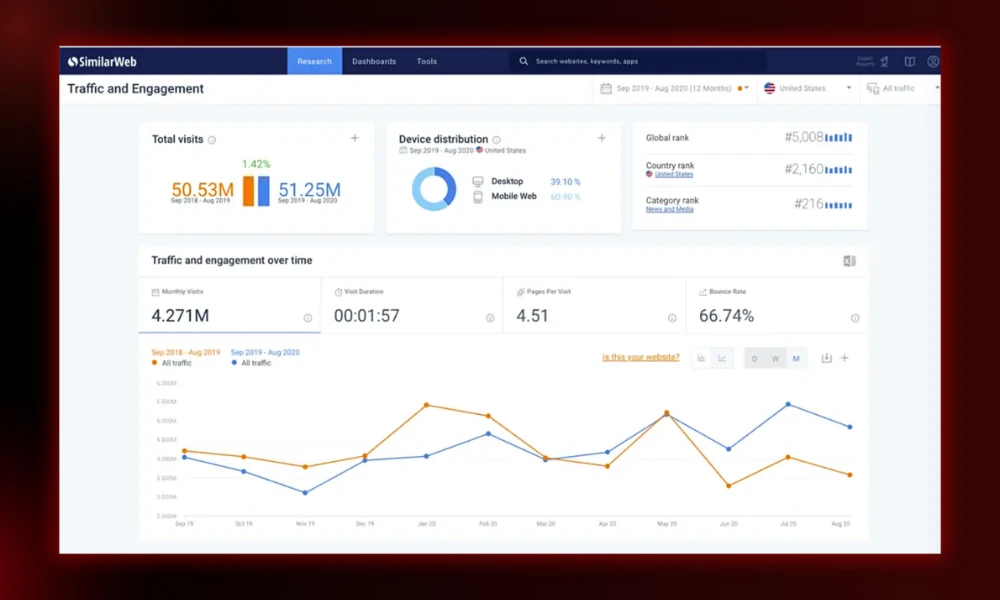Screen dimensions: 1000x600
Task: Click the 50.53M total visits value
Action: [x=203, y=189]
